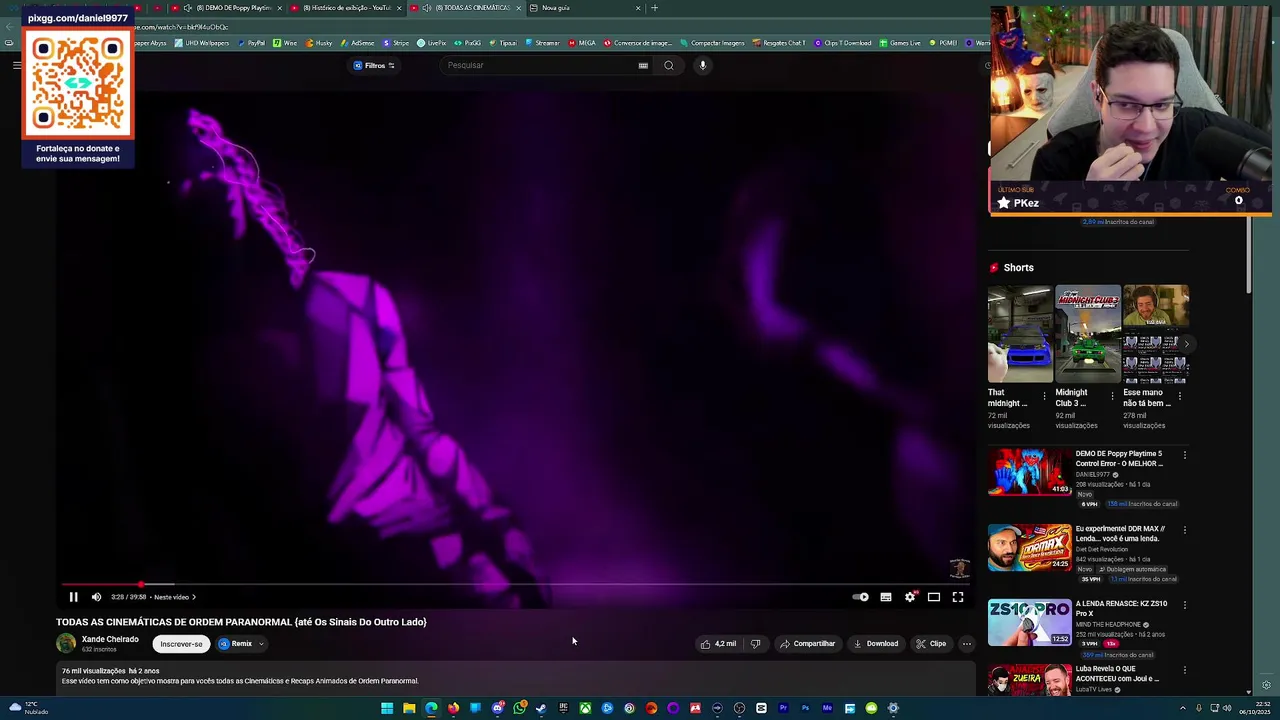1280x720 pixels.
Task: Subscribe with Inscrever-se button
Action: (181, 644)
